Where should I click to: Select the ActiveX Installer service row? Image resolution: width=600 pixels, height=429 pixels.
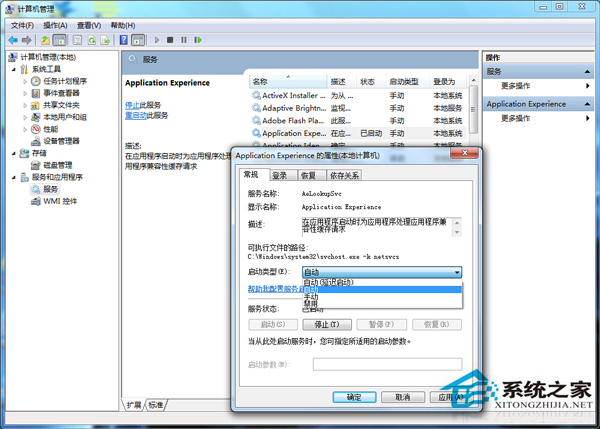click(357, 95)
